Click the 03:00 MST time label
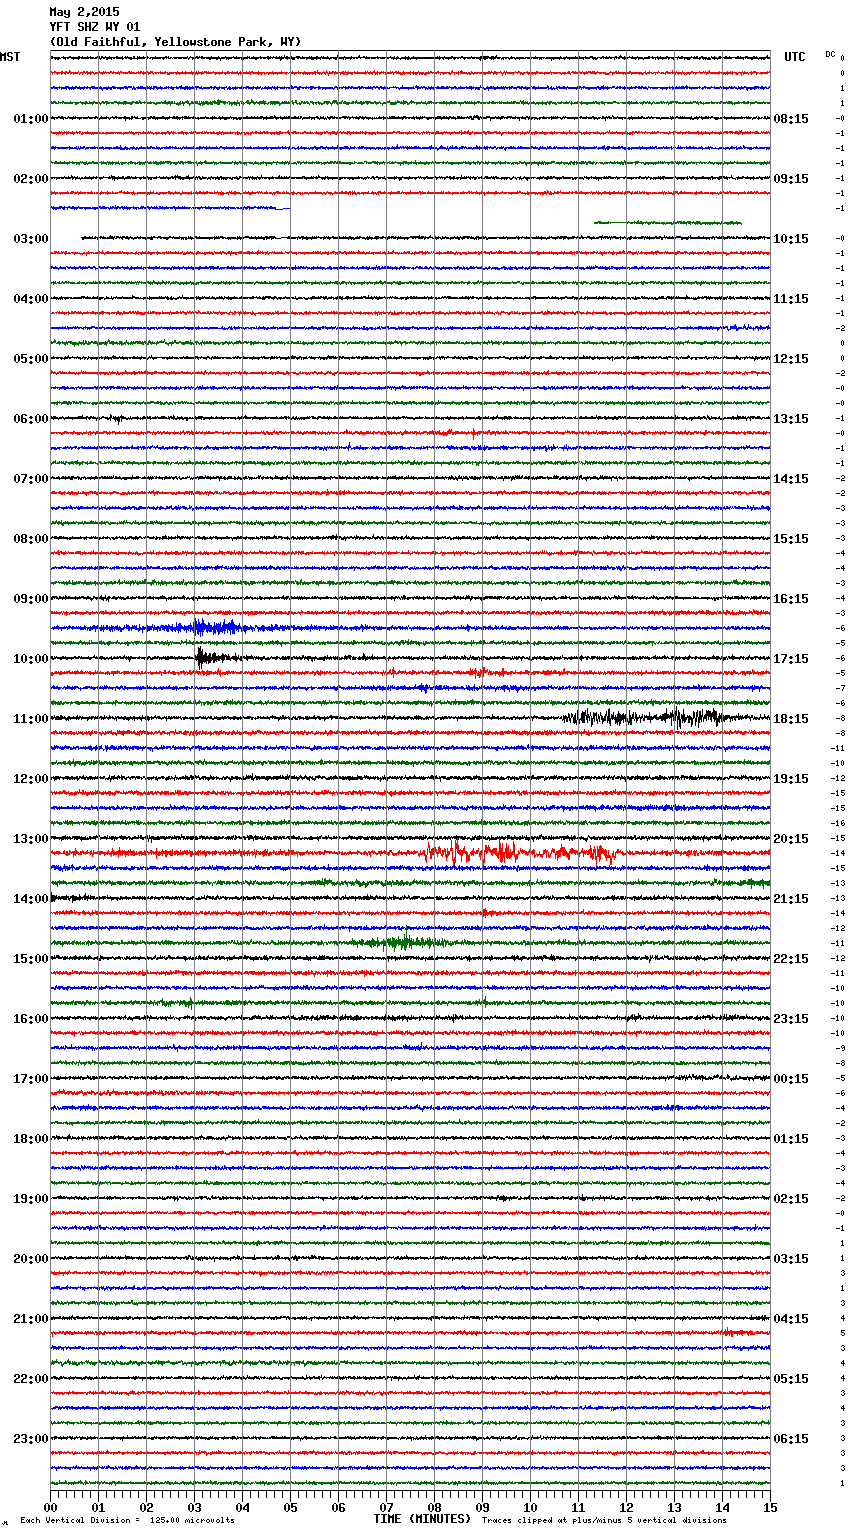This screenshot has height=1534, width=850. click(x=31, y=239)
